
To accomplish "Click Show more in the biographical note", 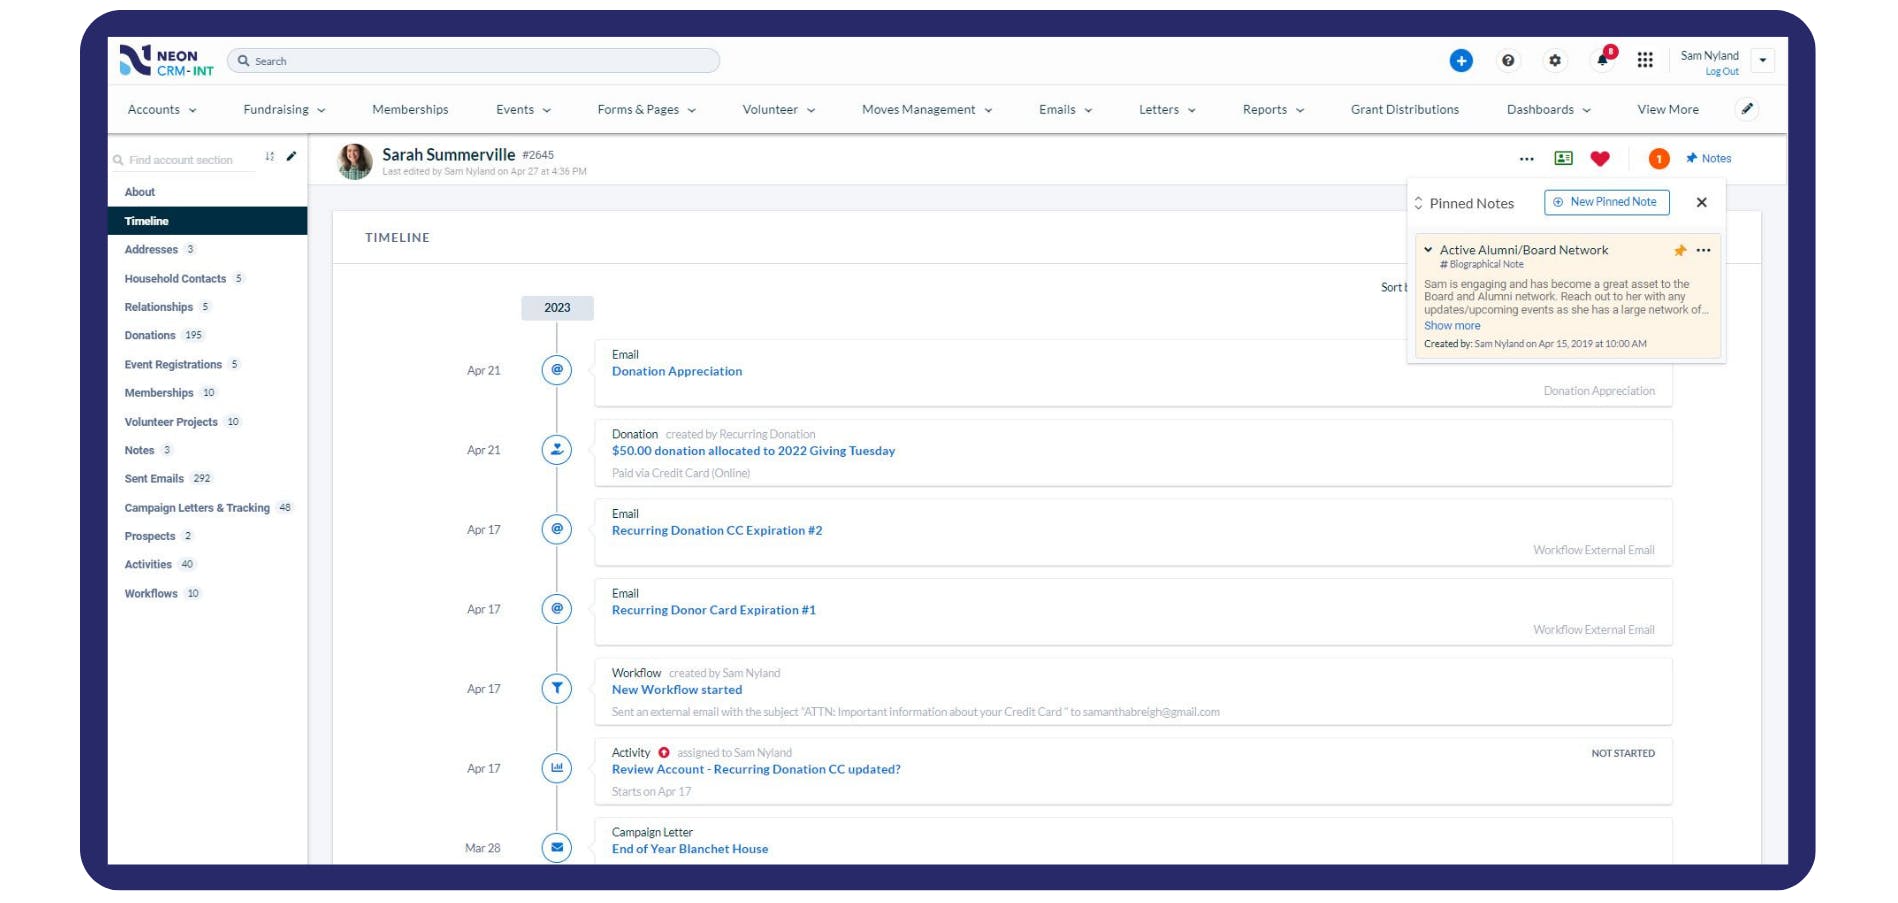I will click(x=1452, y=325).
